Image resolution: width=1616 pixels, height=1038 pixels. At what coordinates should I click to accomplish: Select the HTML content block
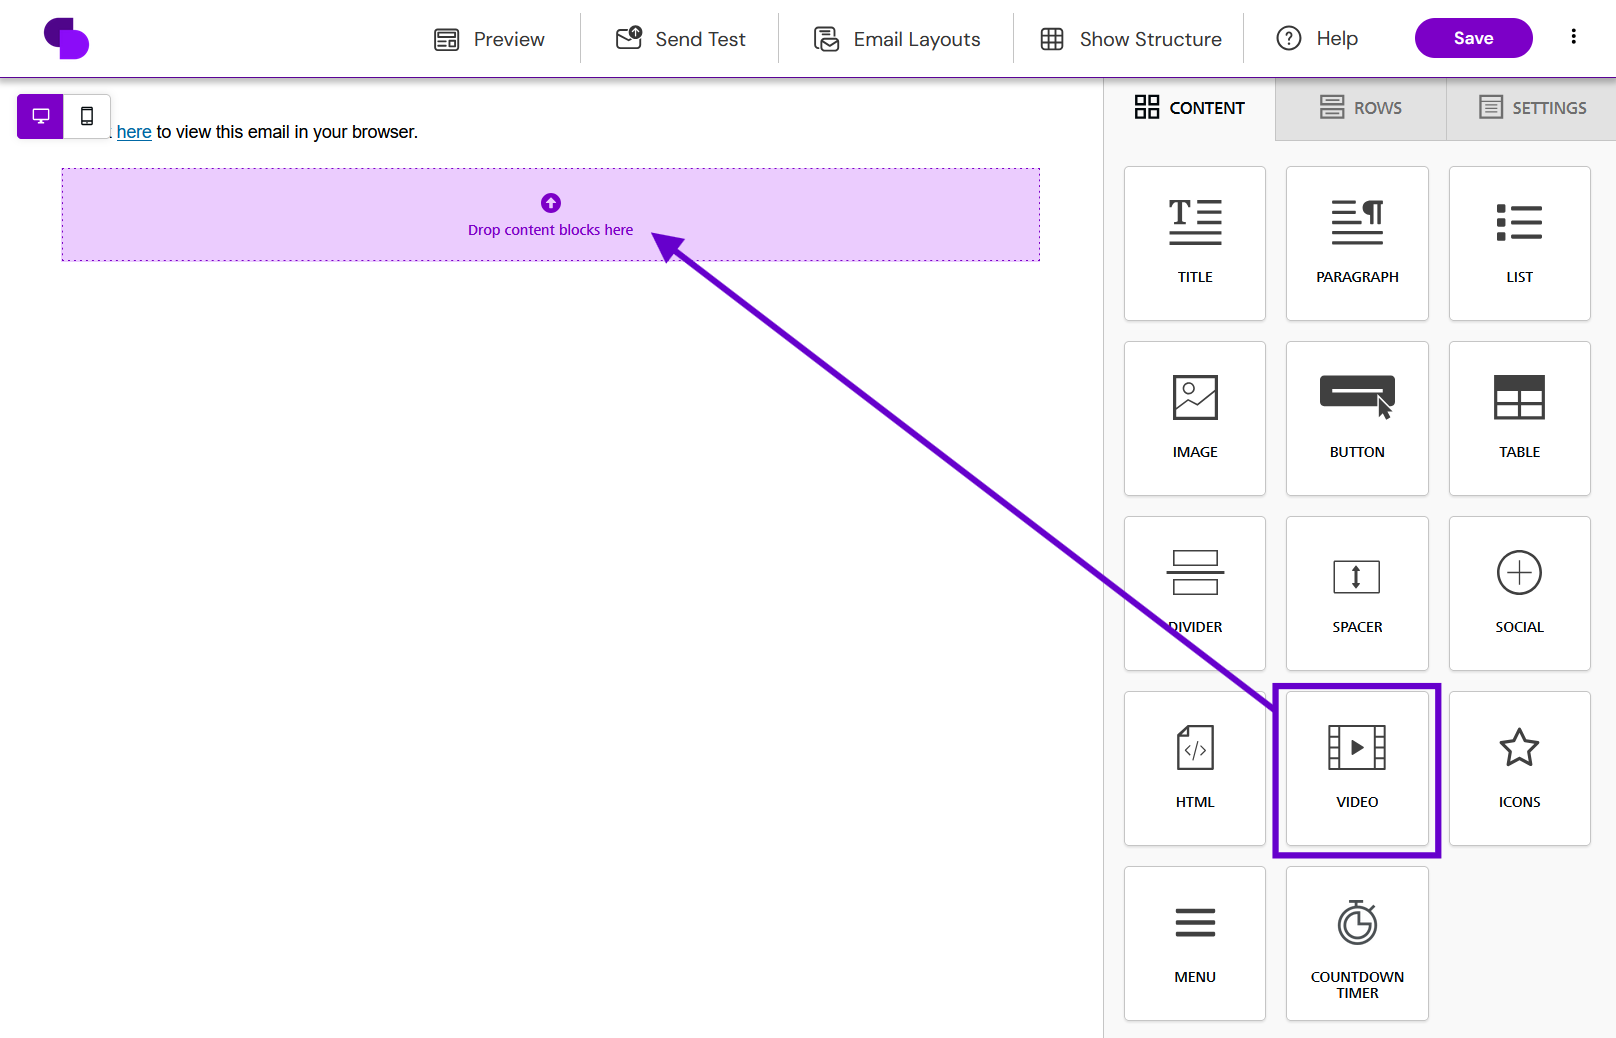tap(1195, 768)
